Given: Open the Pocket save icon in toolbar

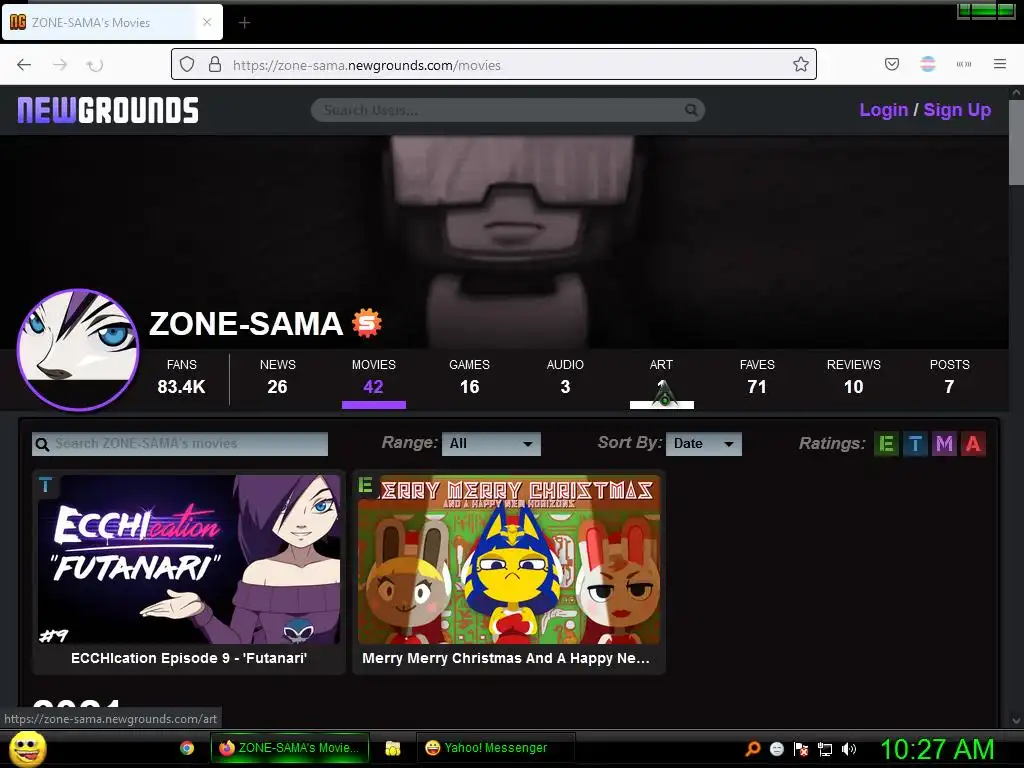Looking at the screenshot, I should click(892, 64).
